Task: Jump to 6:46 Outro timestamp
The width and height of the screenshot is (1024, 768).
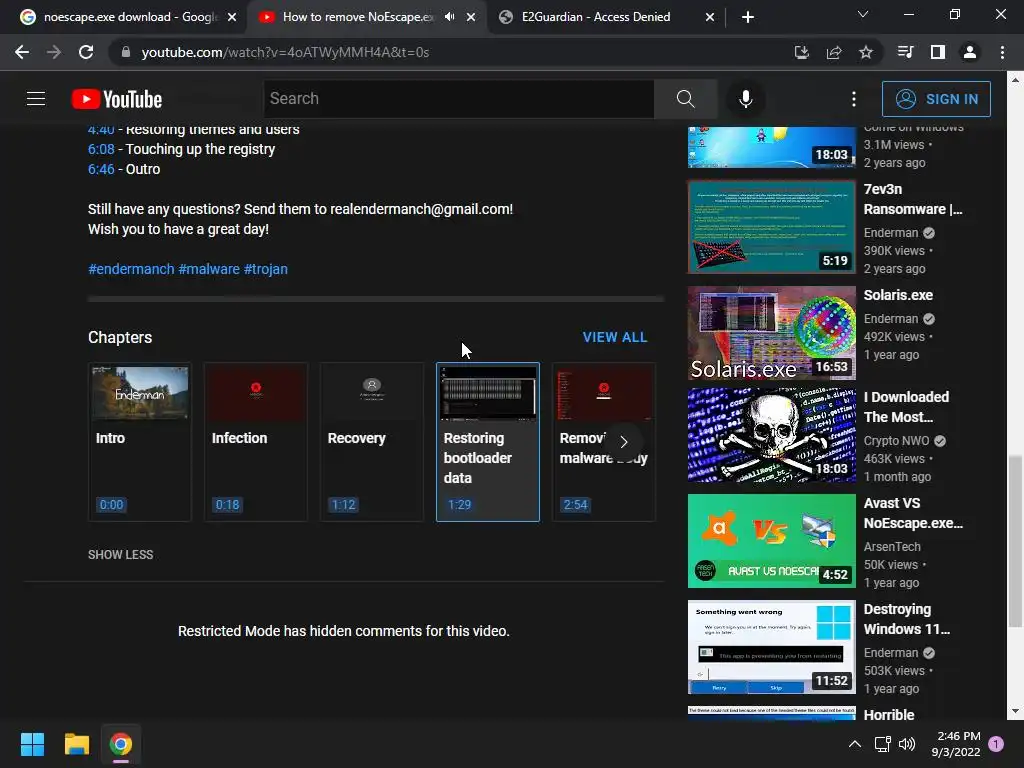Action: pos(101,169)
